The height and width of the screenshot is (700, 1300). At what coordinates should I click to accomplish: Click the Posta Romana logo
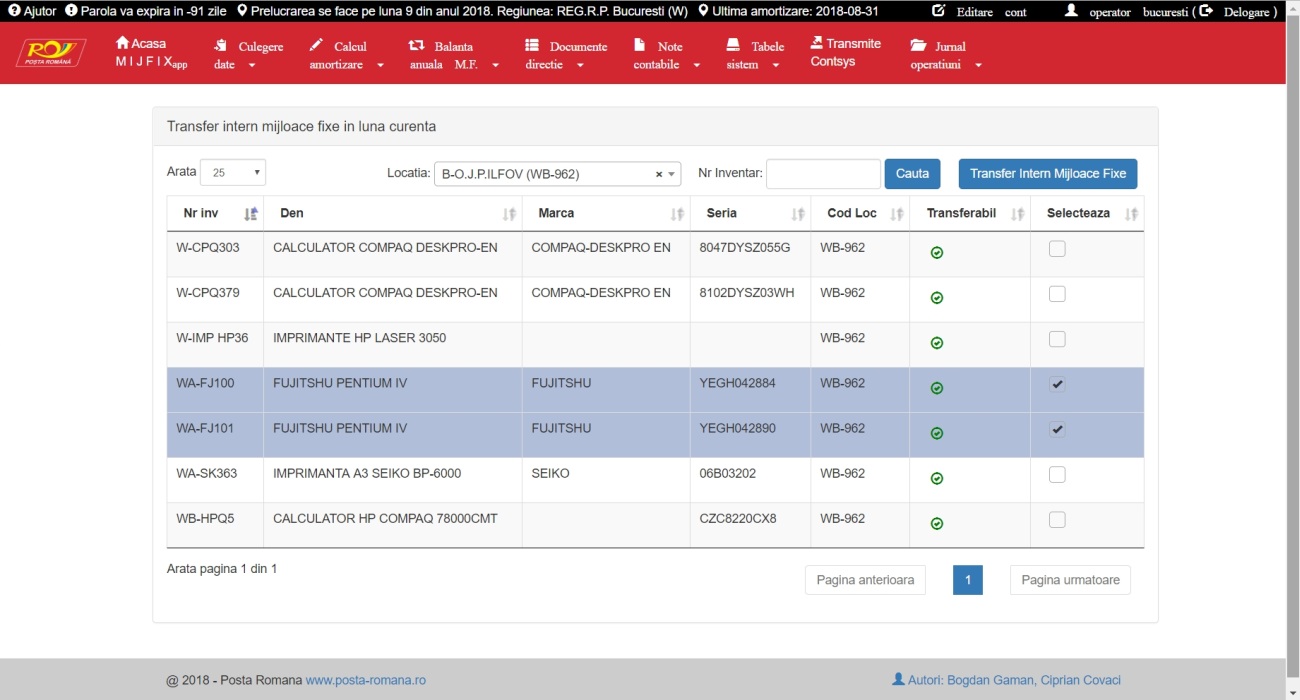click(x=50, y=53)
